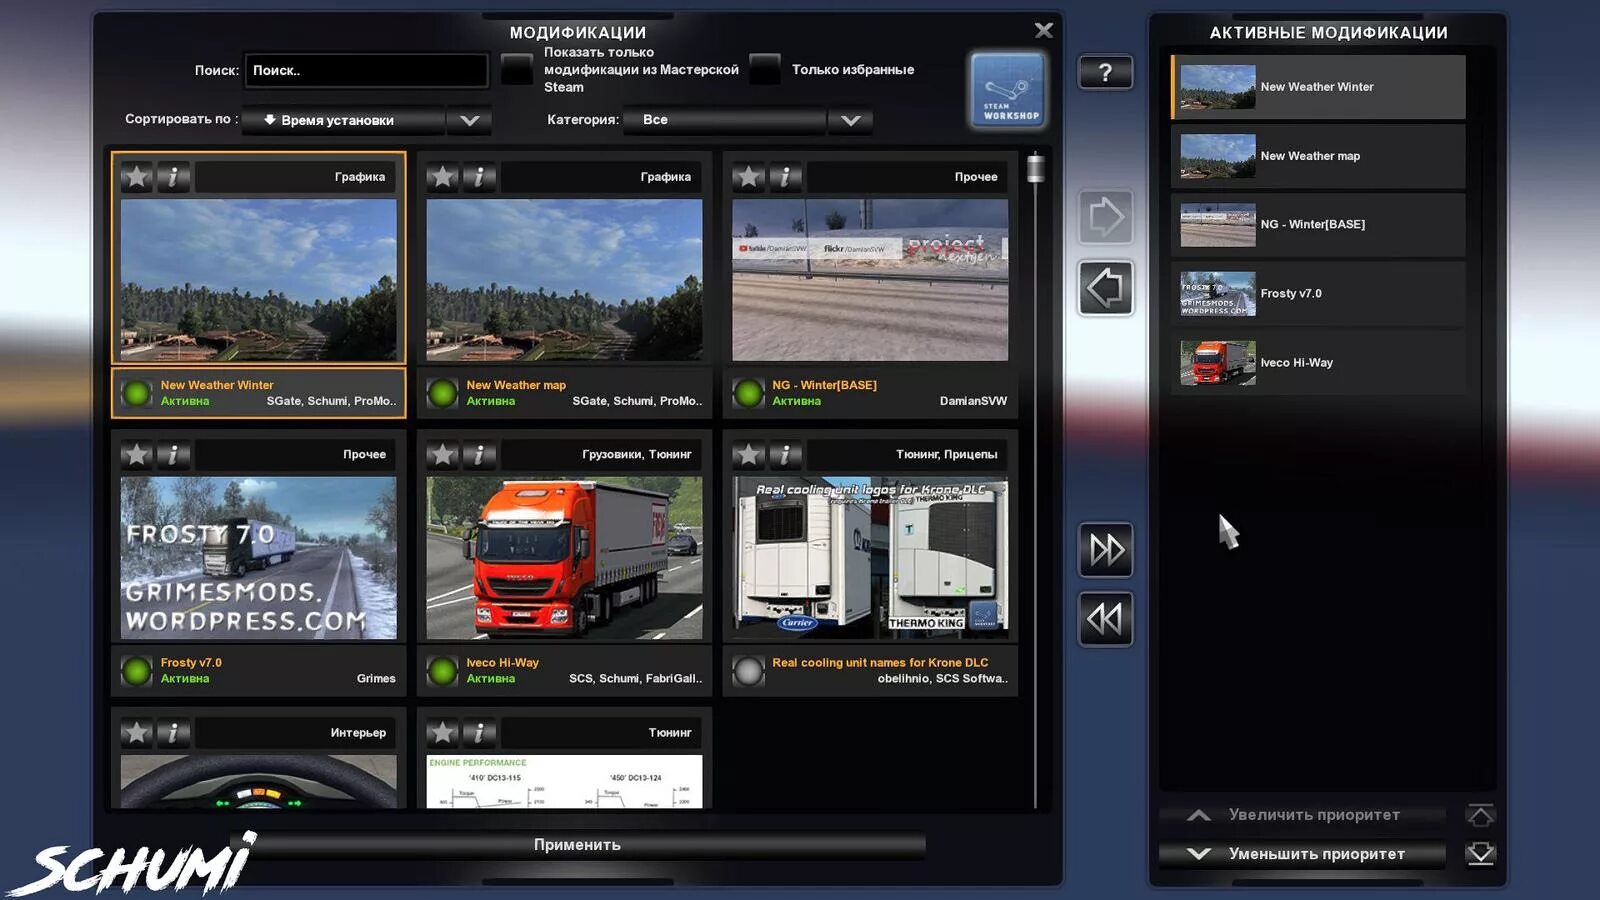The image size is (1600, 900).
Task: Toggle active status of New Weather Winter
Action: (136, 393)
